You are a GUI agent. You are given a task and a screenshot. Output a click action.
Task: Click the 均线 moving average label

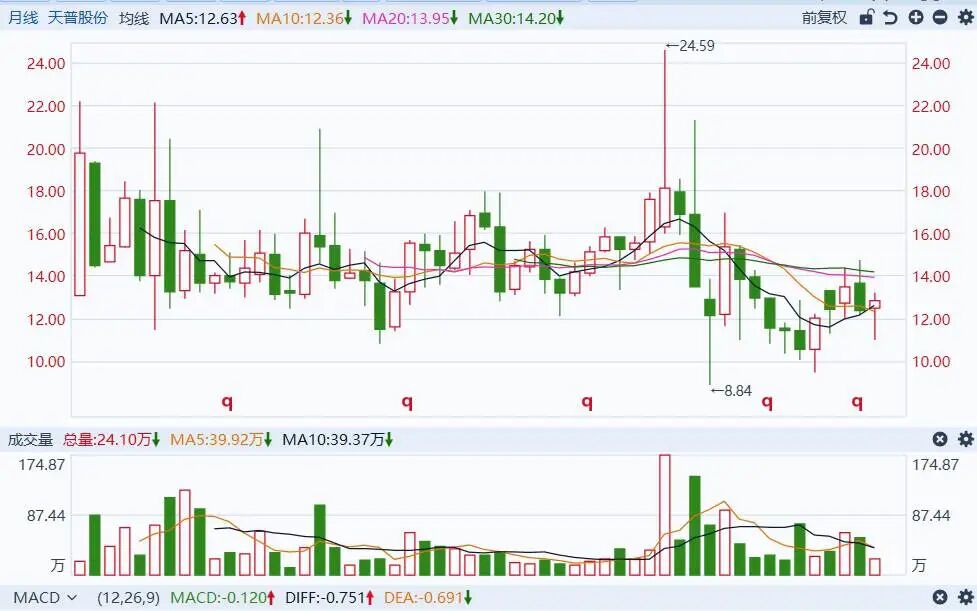coord(133,18)
